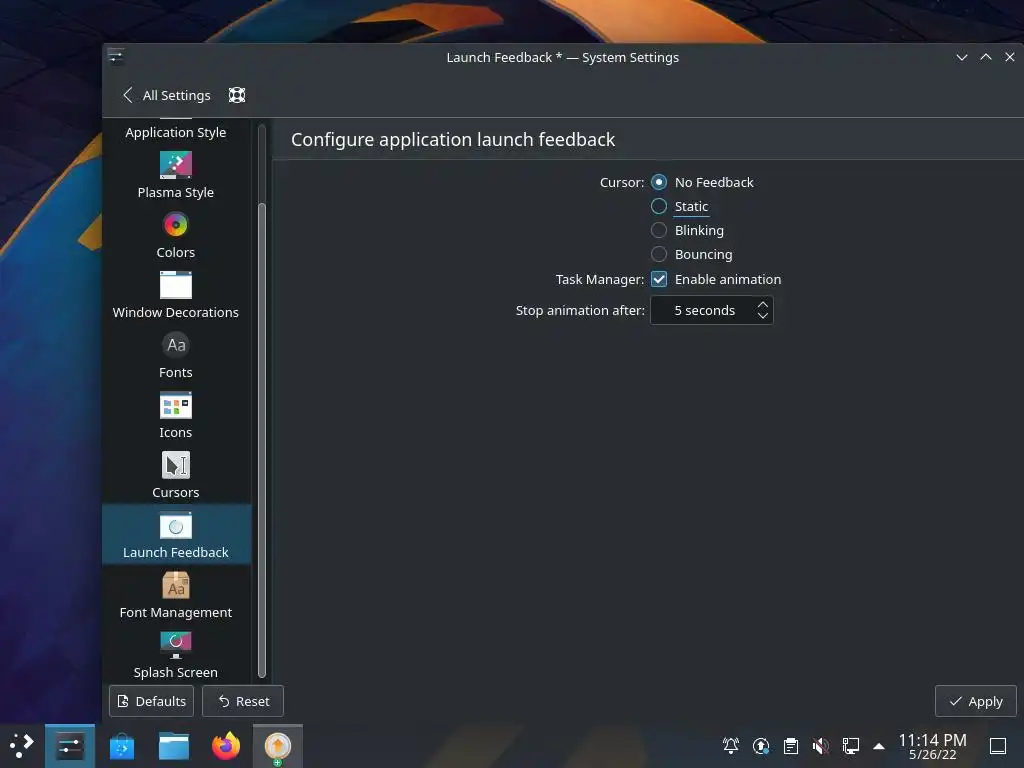Open the clipboard tray icon
The image size is (1024, 768).
[791, 745]
